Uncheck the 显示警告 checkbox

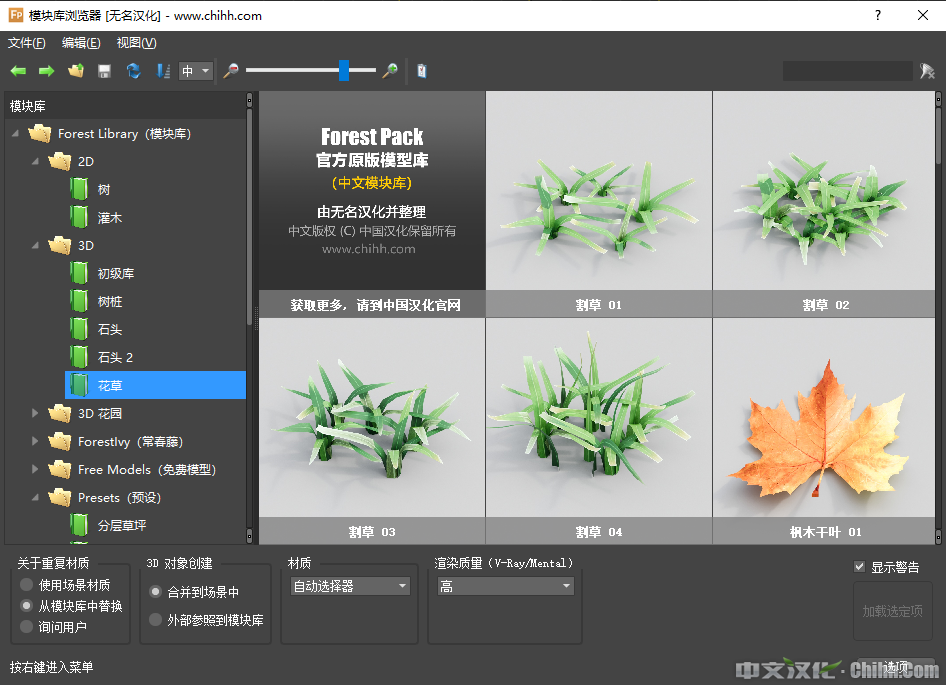point(859,567)
